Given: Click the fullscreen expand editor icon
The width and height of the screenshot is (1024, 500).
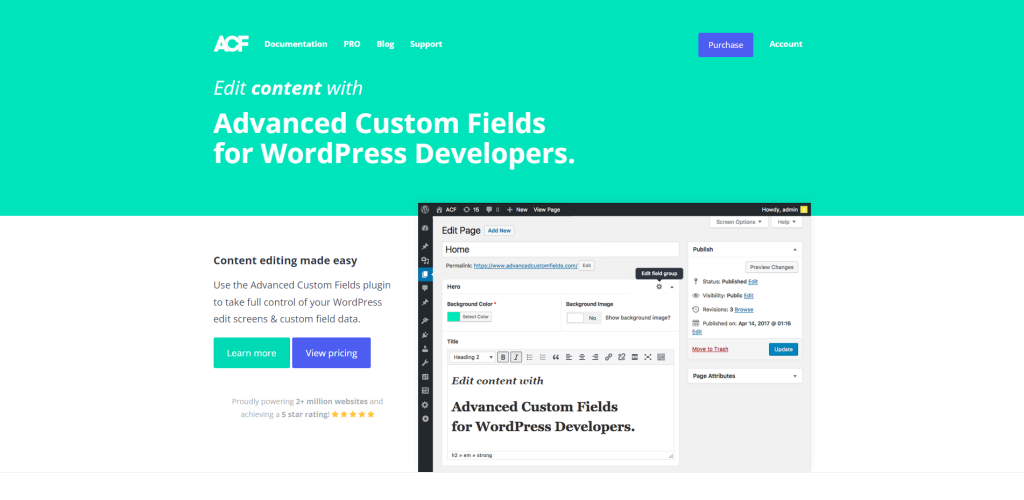Looking at the screenshot, I should click(648, 357).
